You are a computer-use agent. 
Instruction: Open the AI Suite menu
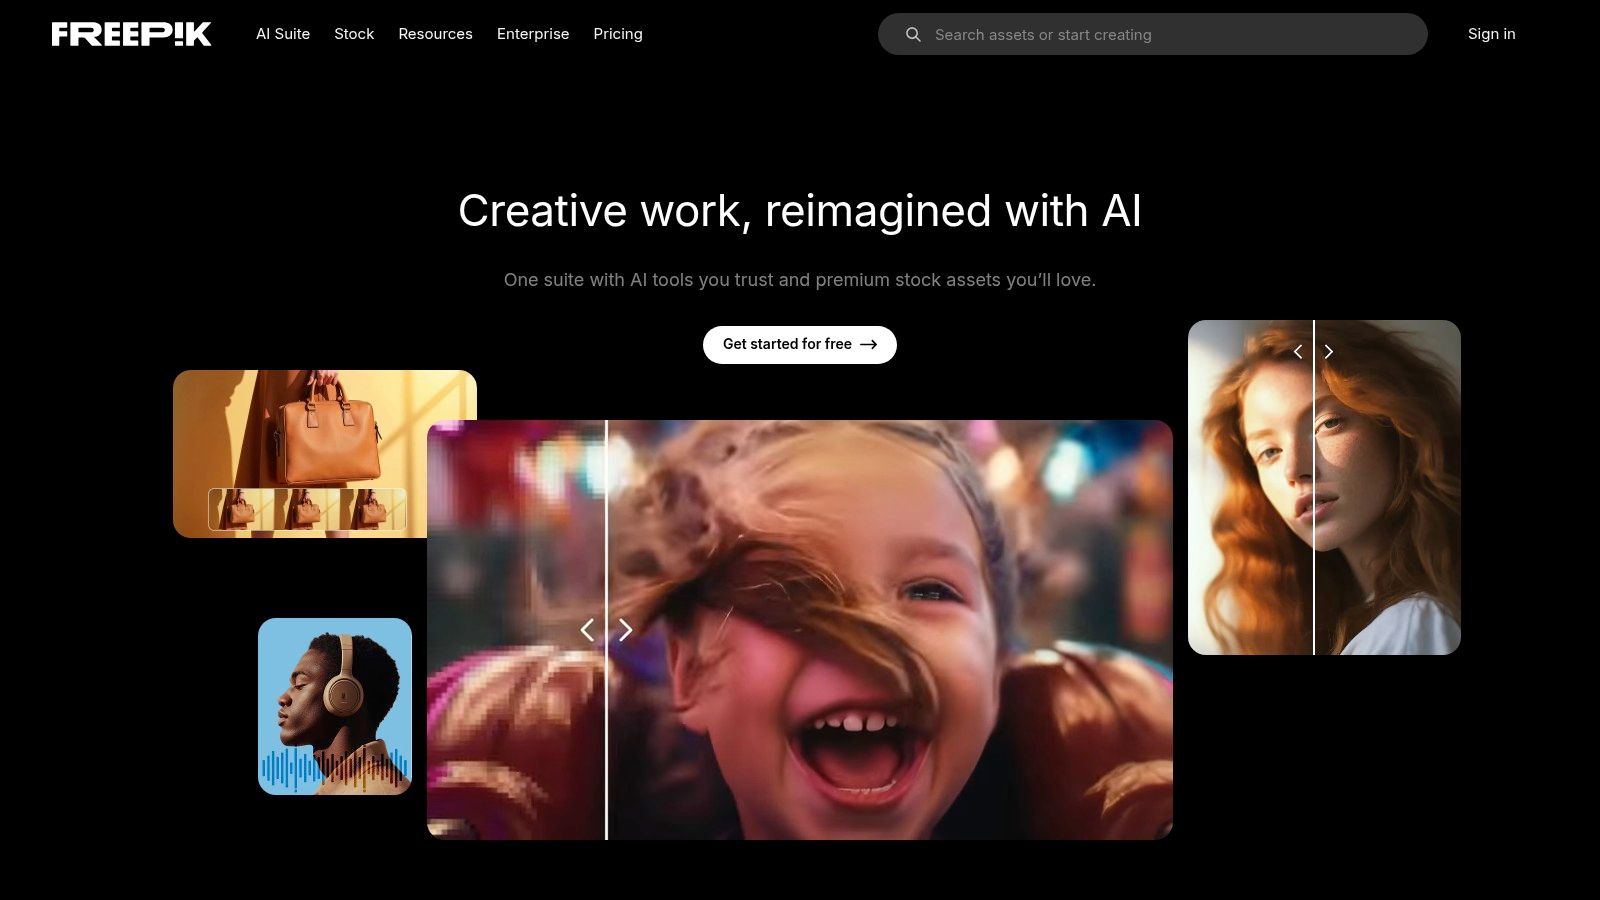283,34
